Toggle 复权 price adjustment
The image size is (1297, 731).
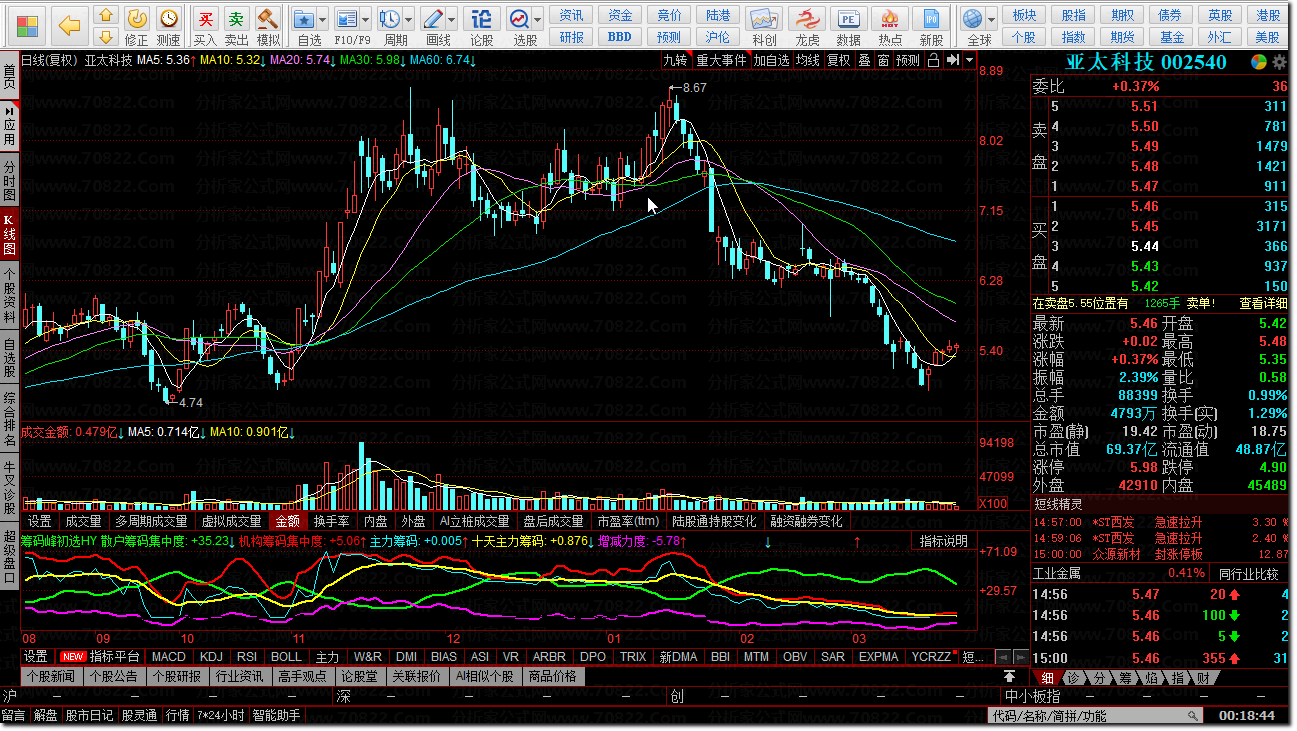[838, 60]
